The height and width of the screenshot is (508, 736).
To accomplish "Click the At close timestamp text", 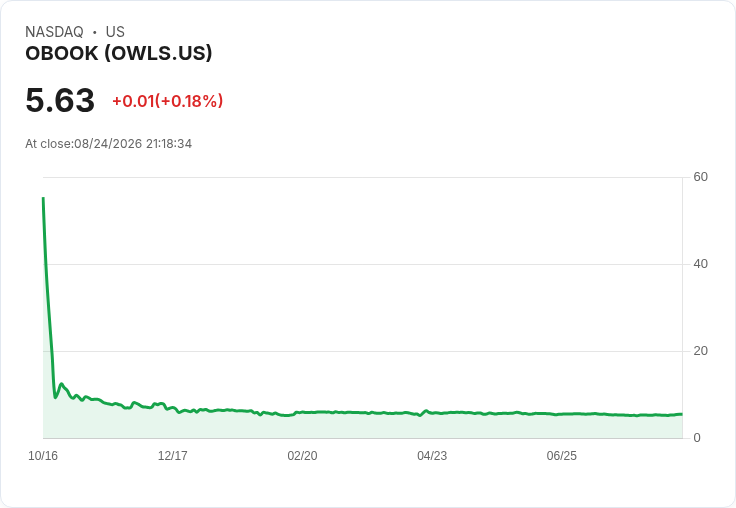I will 108,144.
